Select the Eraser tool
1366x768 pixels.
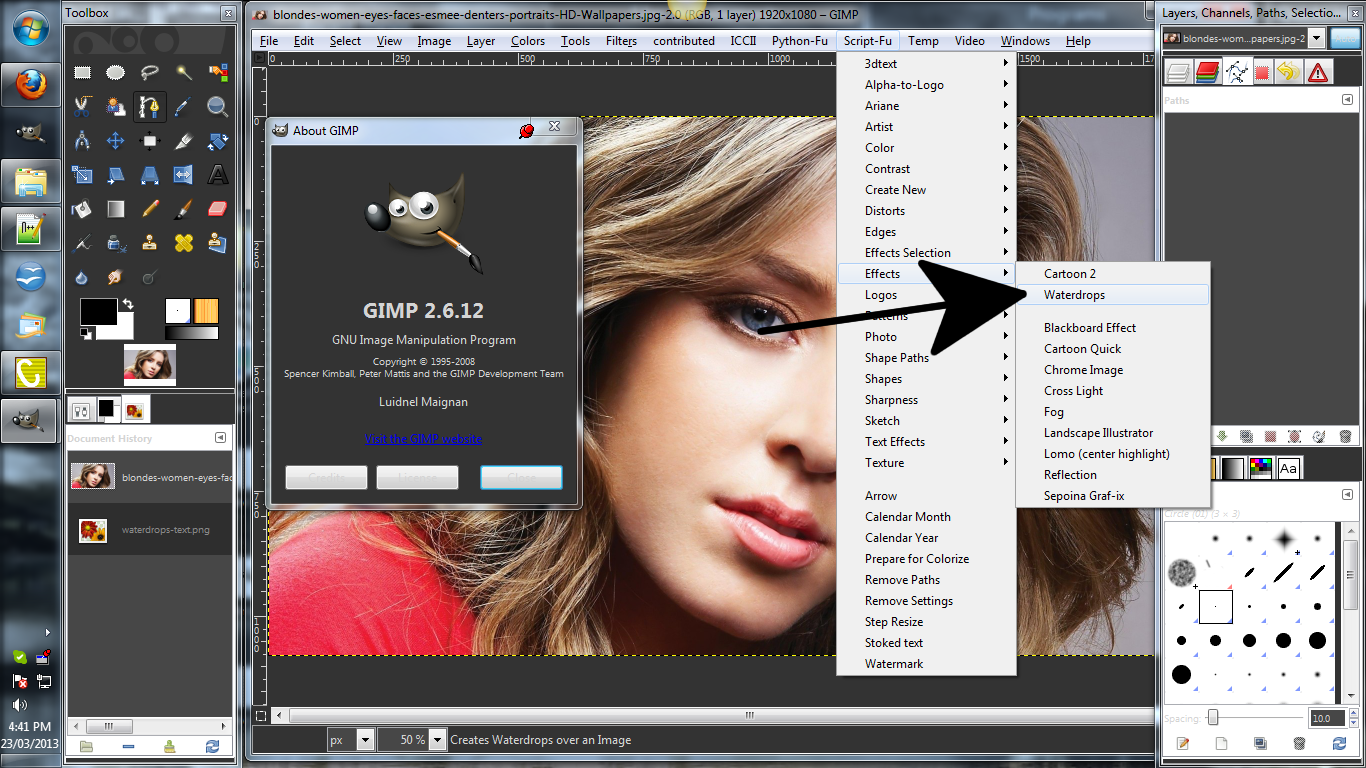(x=218, y=208)
